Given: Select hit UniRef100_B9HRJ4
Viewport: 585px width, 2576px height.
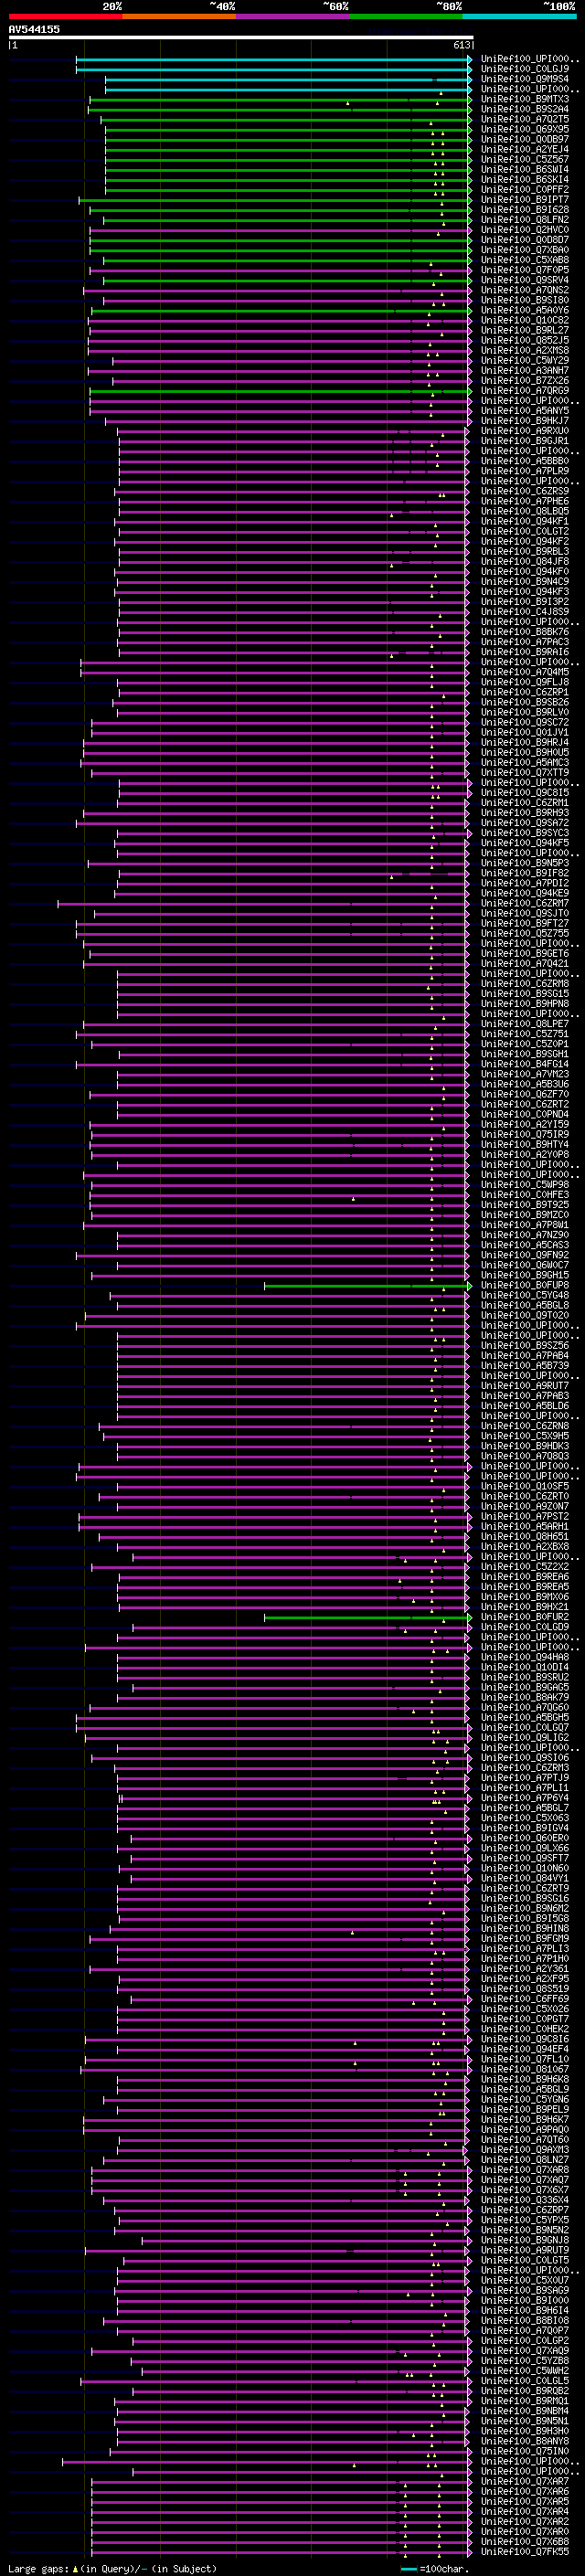Looking at the screenshot, I should [x=525, y=742].
